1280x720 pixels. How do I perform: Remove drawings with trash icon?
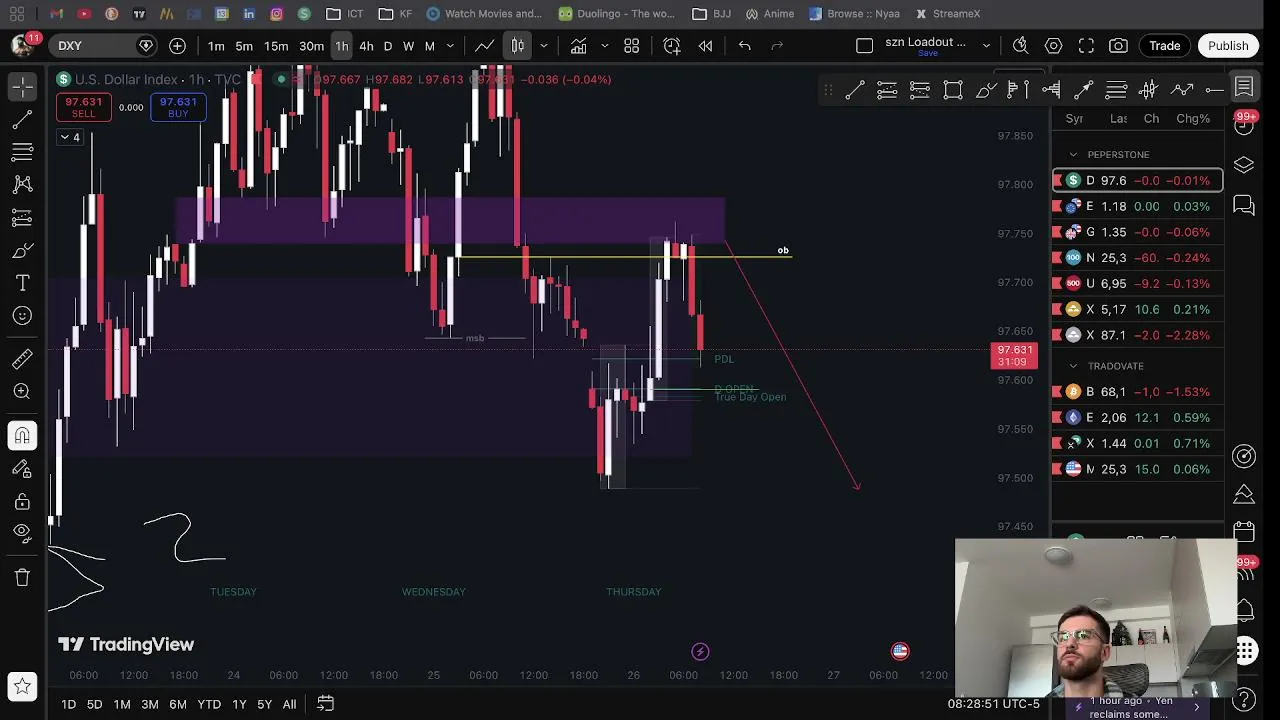coord(22,577)
